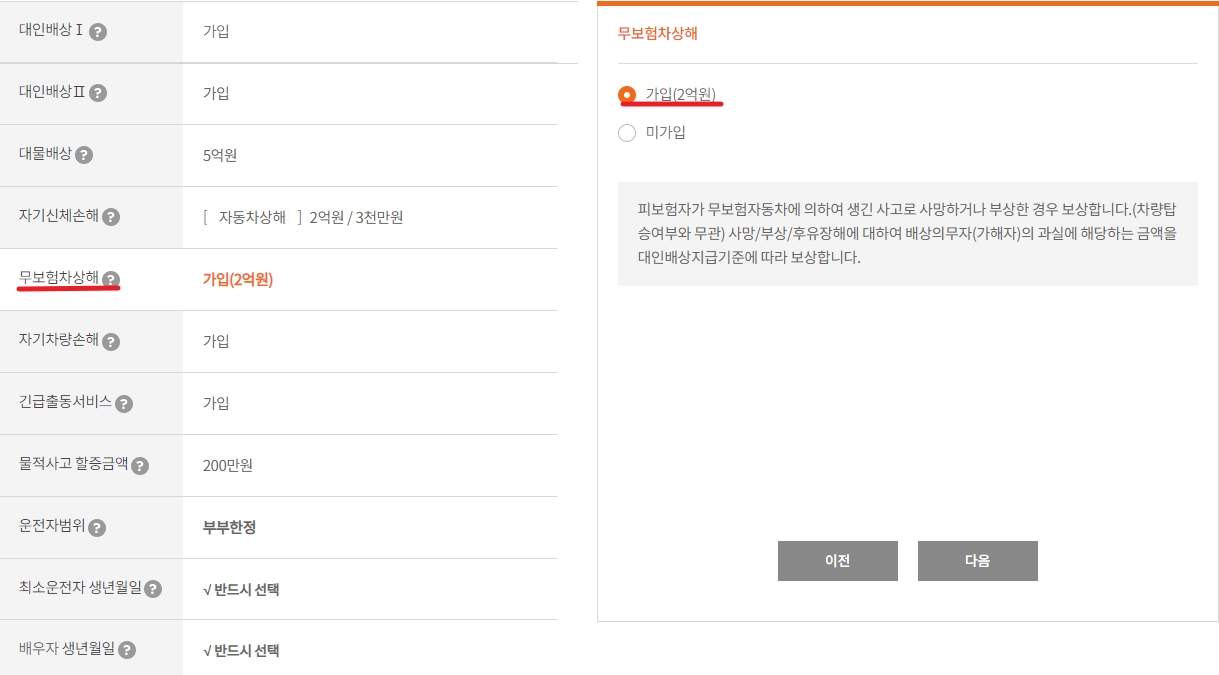Open help icon next to 긴급출동서비스
Viewport: 1219px width, 675px height.
[124, 403]
